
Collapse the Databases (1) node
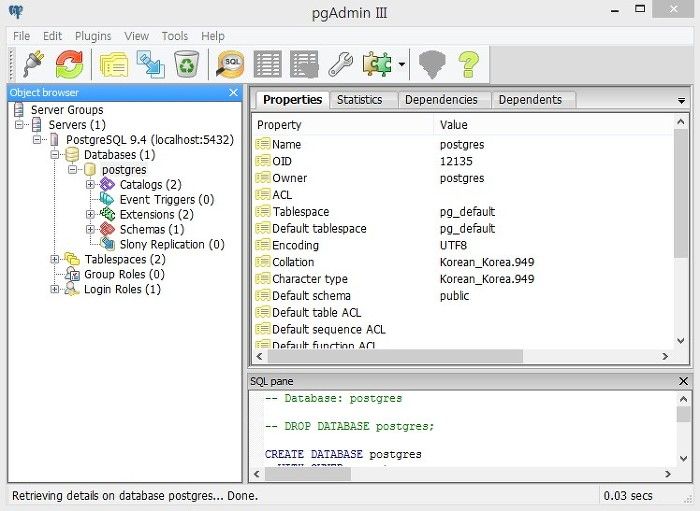pyautogui.click(x=54, y=155)
